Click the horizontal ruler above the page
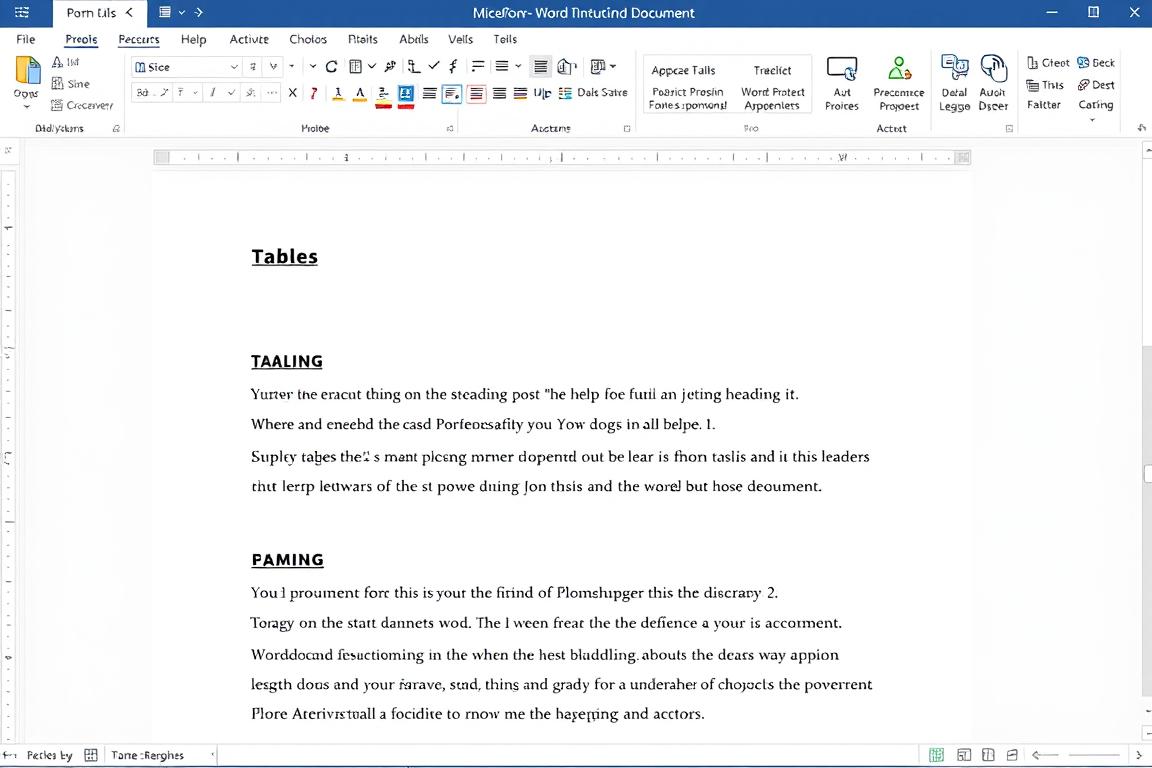The height and width of the screenshot is (768, 1152). point(562,157)
